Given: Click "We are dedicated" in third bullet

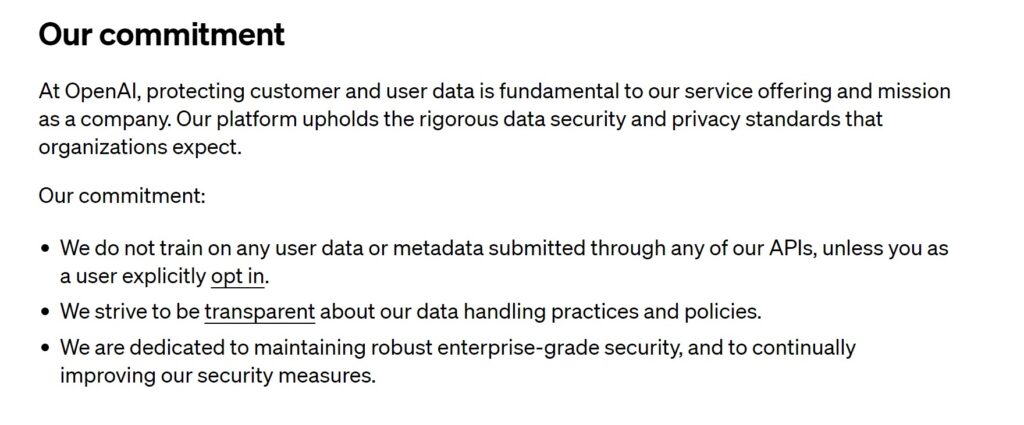Looking at the screenshot, I should pyautogui.click(x=136, y=348).
